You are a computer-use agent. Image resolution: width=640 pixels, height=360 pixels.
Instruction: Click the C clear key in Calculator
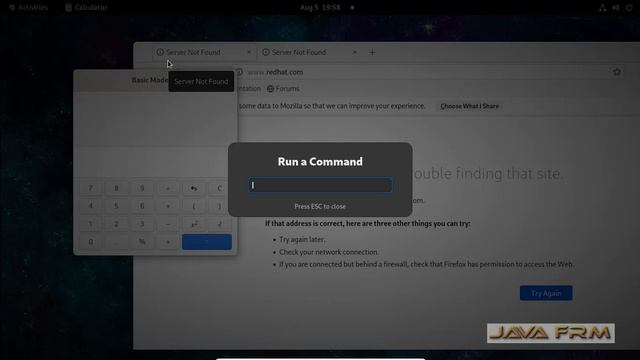click(220, 188)
